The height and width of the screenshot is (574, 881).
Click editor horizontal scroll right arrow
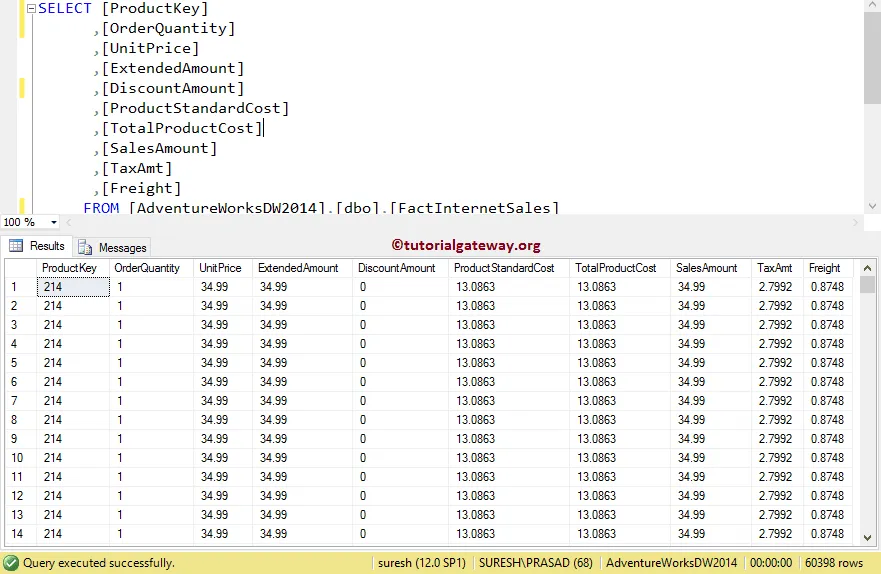[x=856, y=222]
